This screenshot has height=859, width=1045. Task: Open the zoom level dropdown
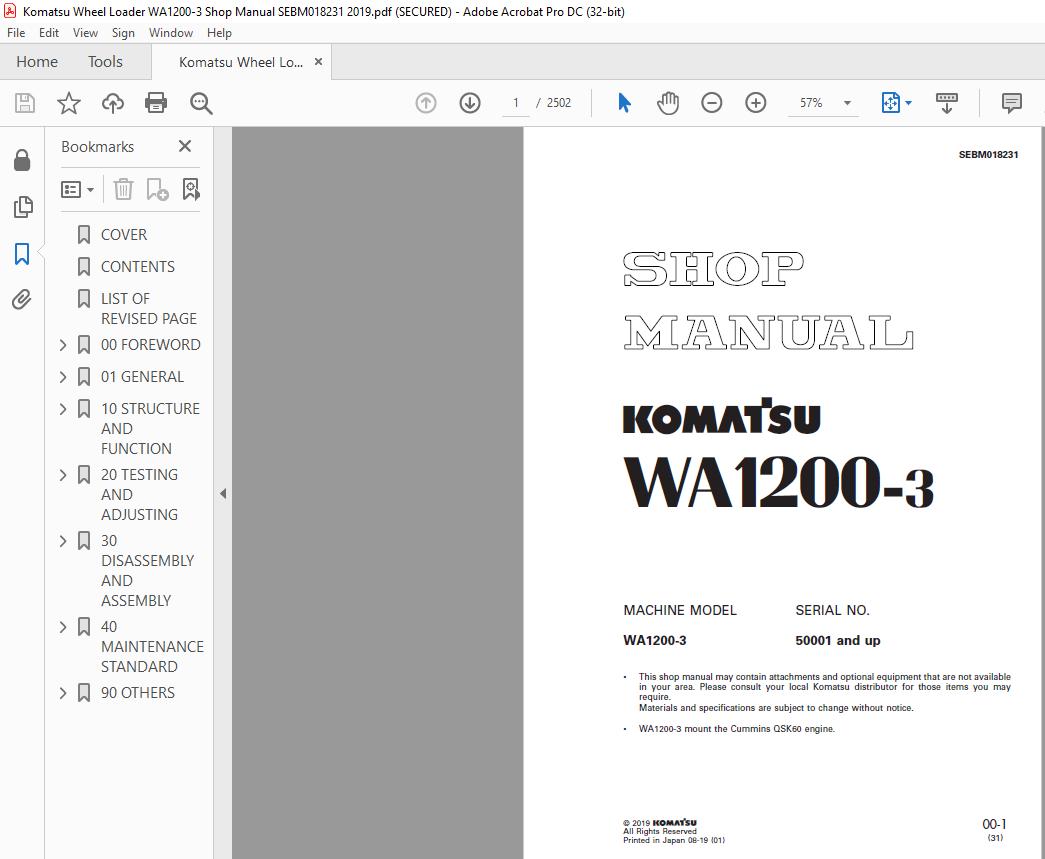pyautogui.click(x=847, y=103)
